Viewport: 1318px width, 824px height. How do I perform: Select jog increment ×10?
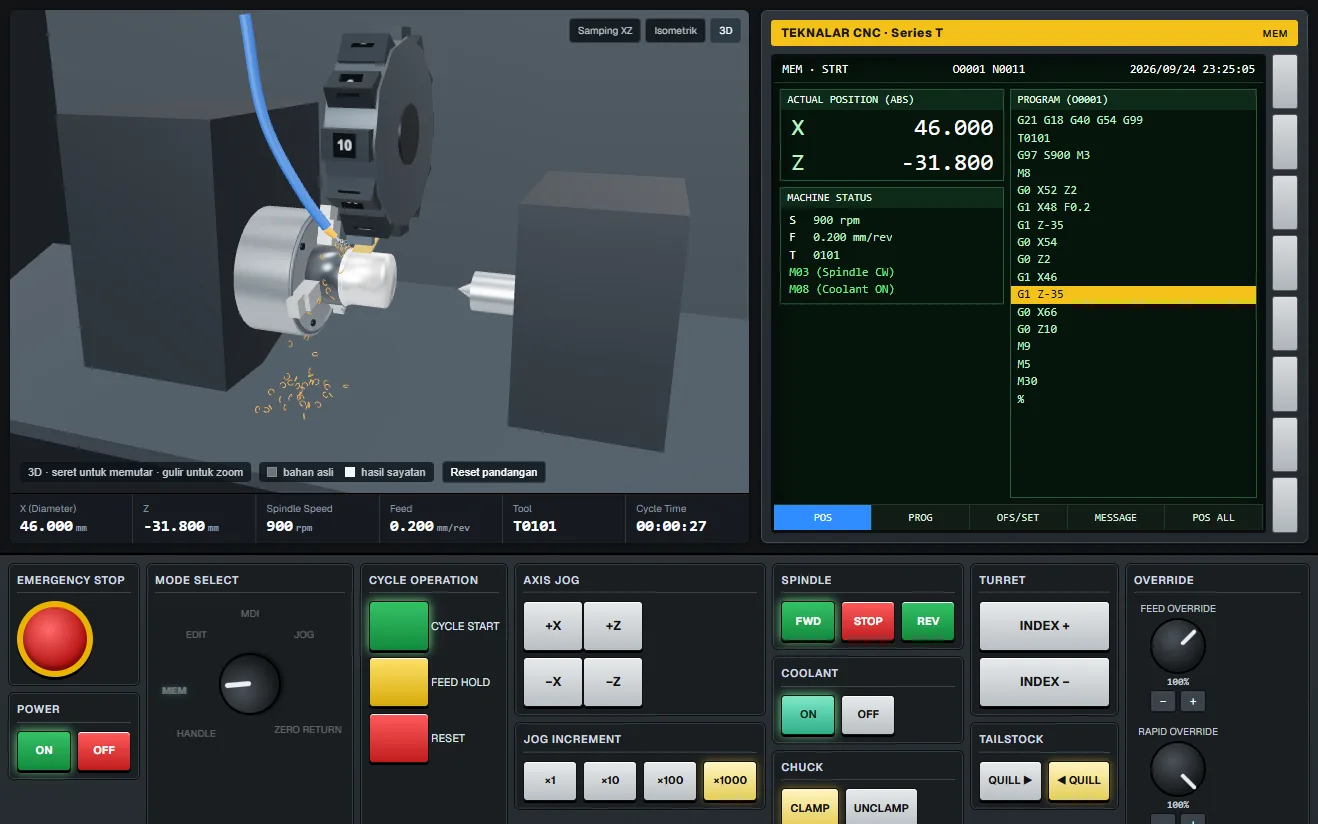pos(610,780)
